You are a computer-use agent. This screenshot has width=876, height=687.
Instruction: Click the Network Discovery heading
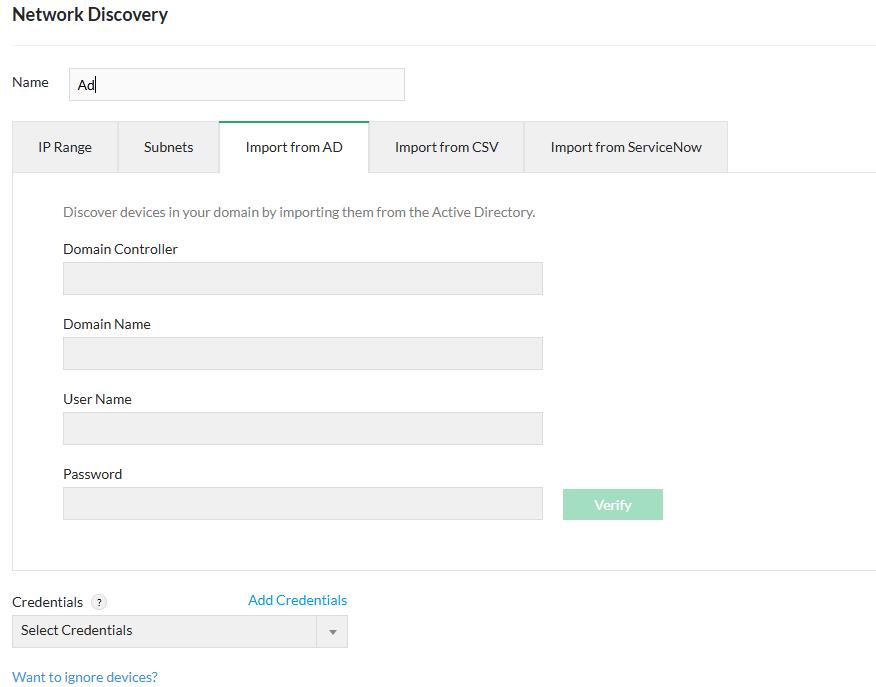(x=90, y=15)
